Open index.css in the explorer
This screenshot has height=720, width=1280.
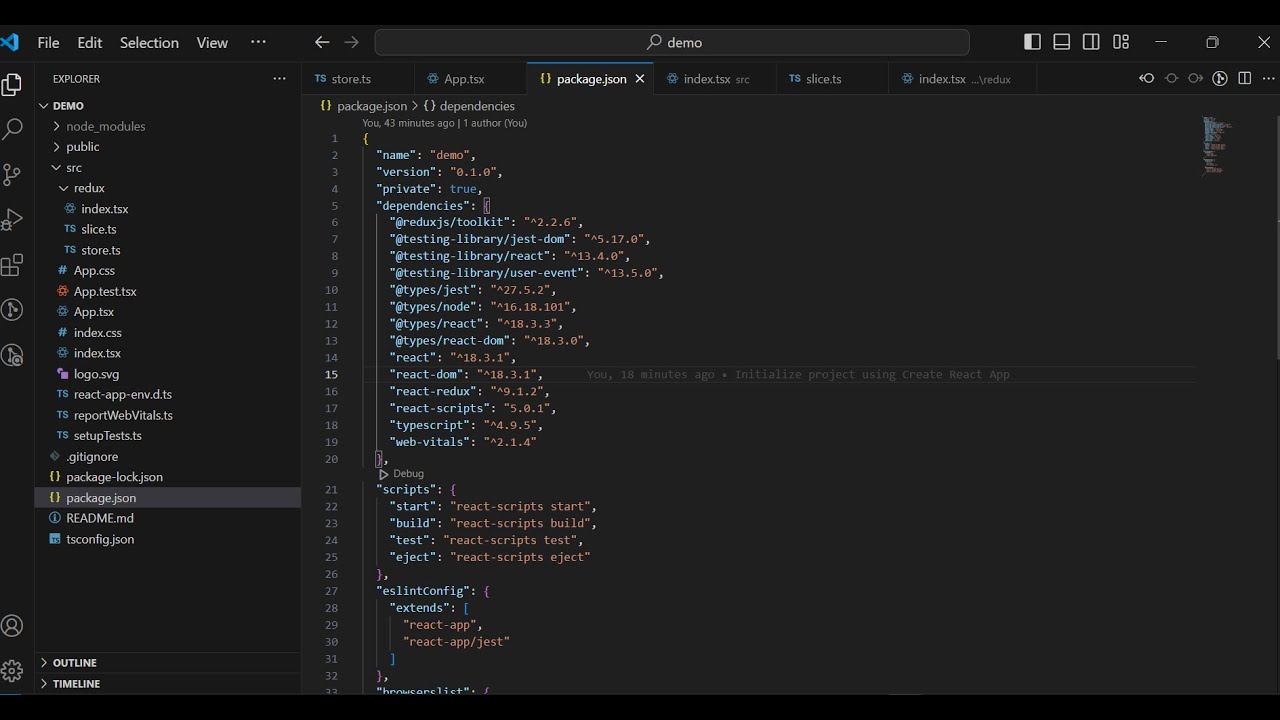pos(168,332)
